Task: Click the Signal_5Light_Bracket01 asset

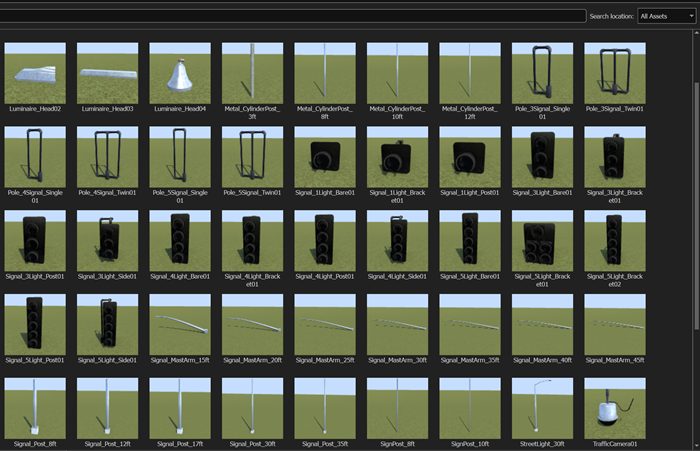Action: 542,241
